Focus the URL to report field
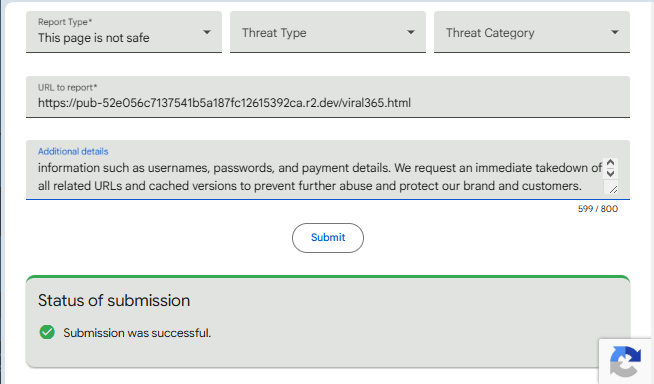The width and height of the screenshot is (654, 384). click(328, 97)
